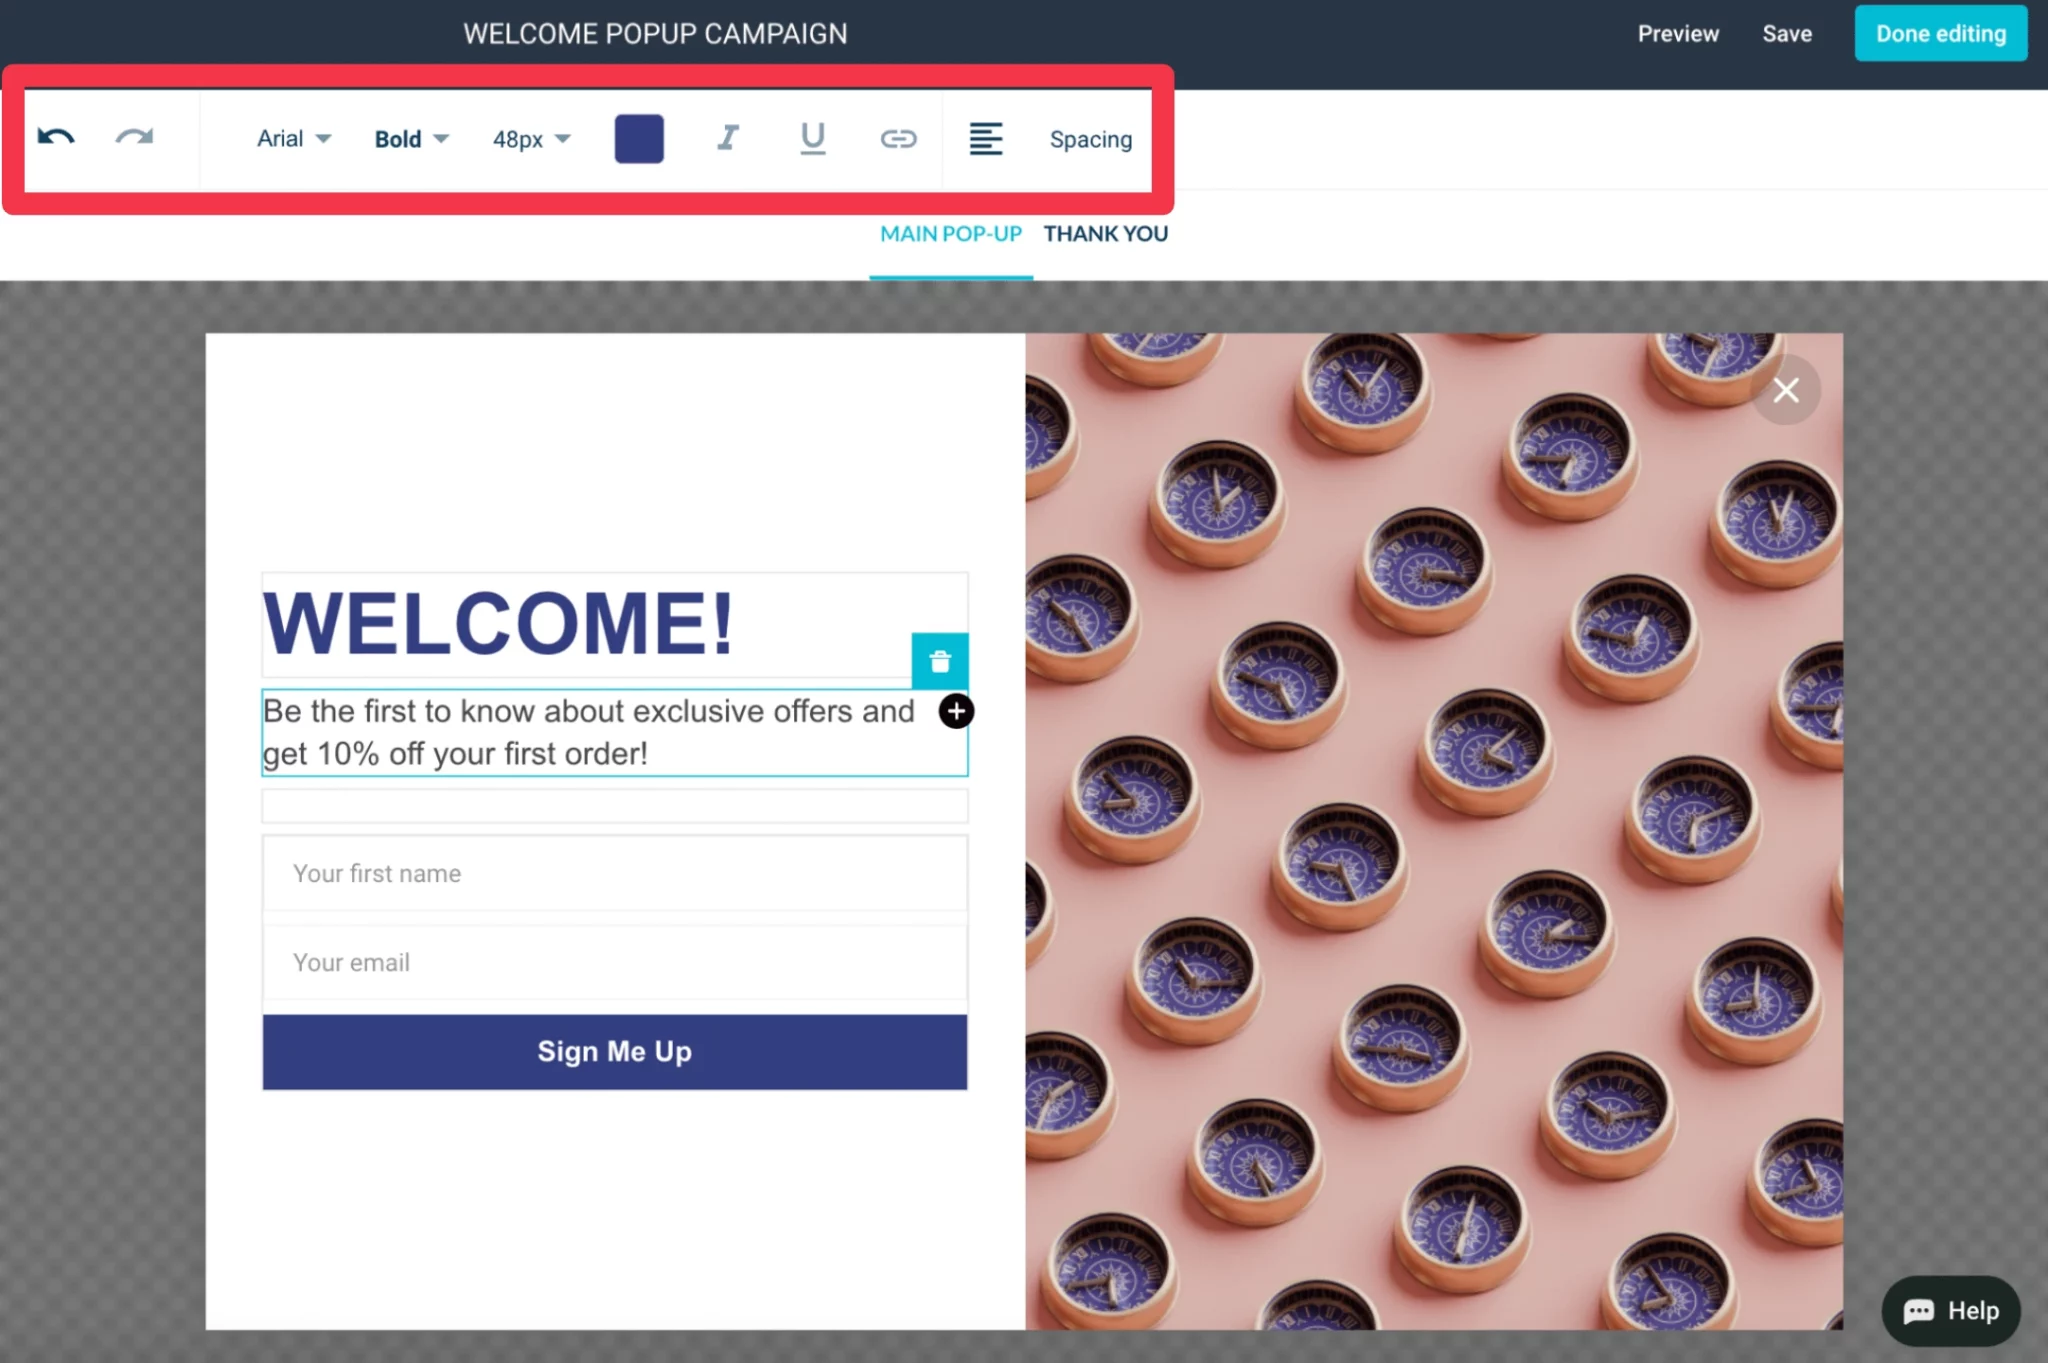Select the Main Pop-up tab
The height and width of the screenshot is (1363, 2048).
(x=950, y=233)
